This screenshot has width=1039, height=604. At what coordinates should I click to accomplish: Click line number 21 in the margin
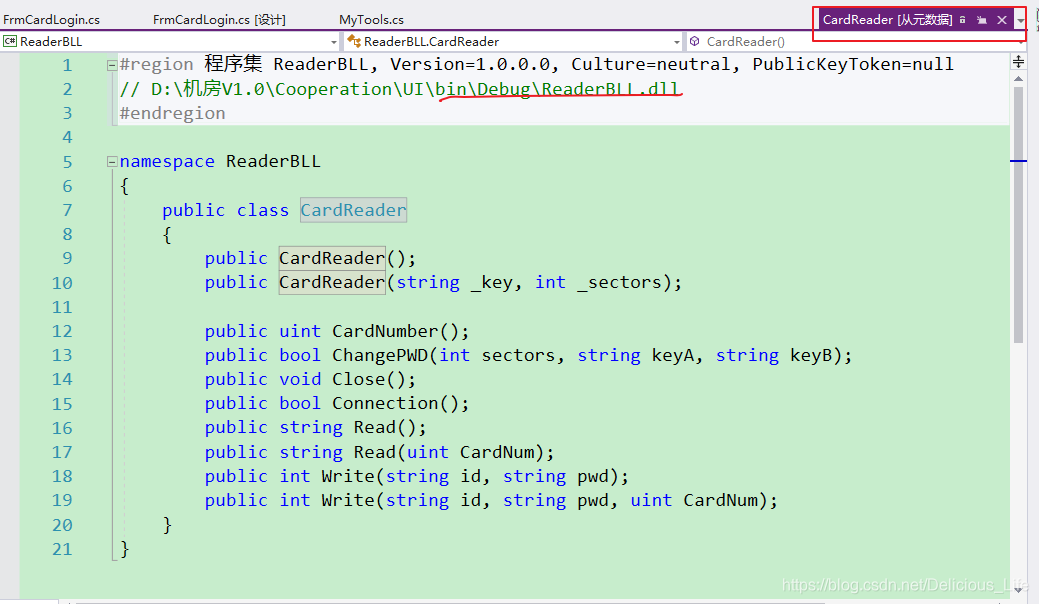click(62, 549)
